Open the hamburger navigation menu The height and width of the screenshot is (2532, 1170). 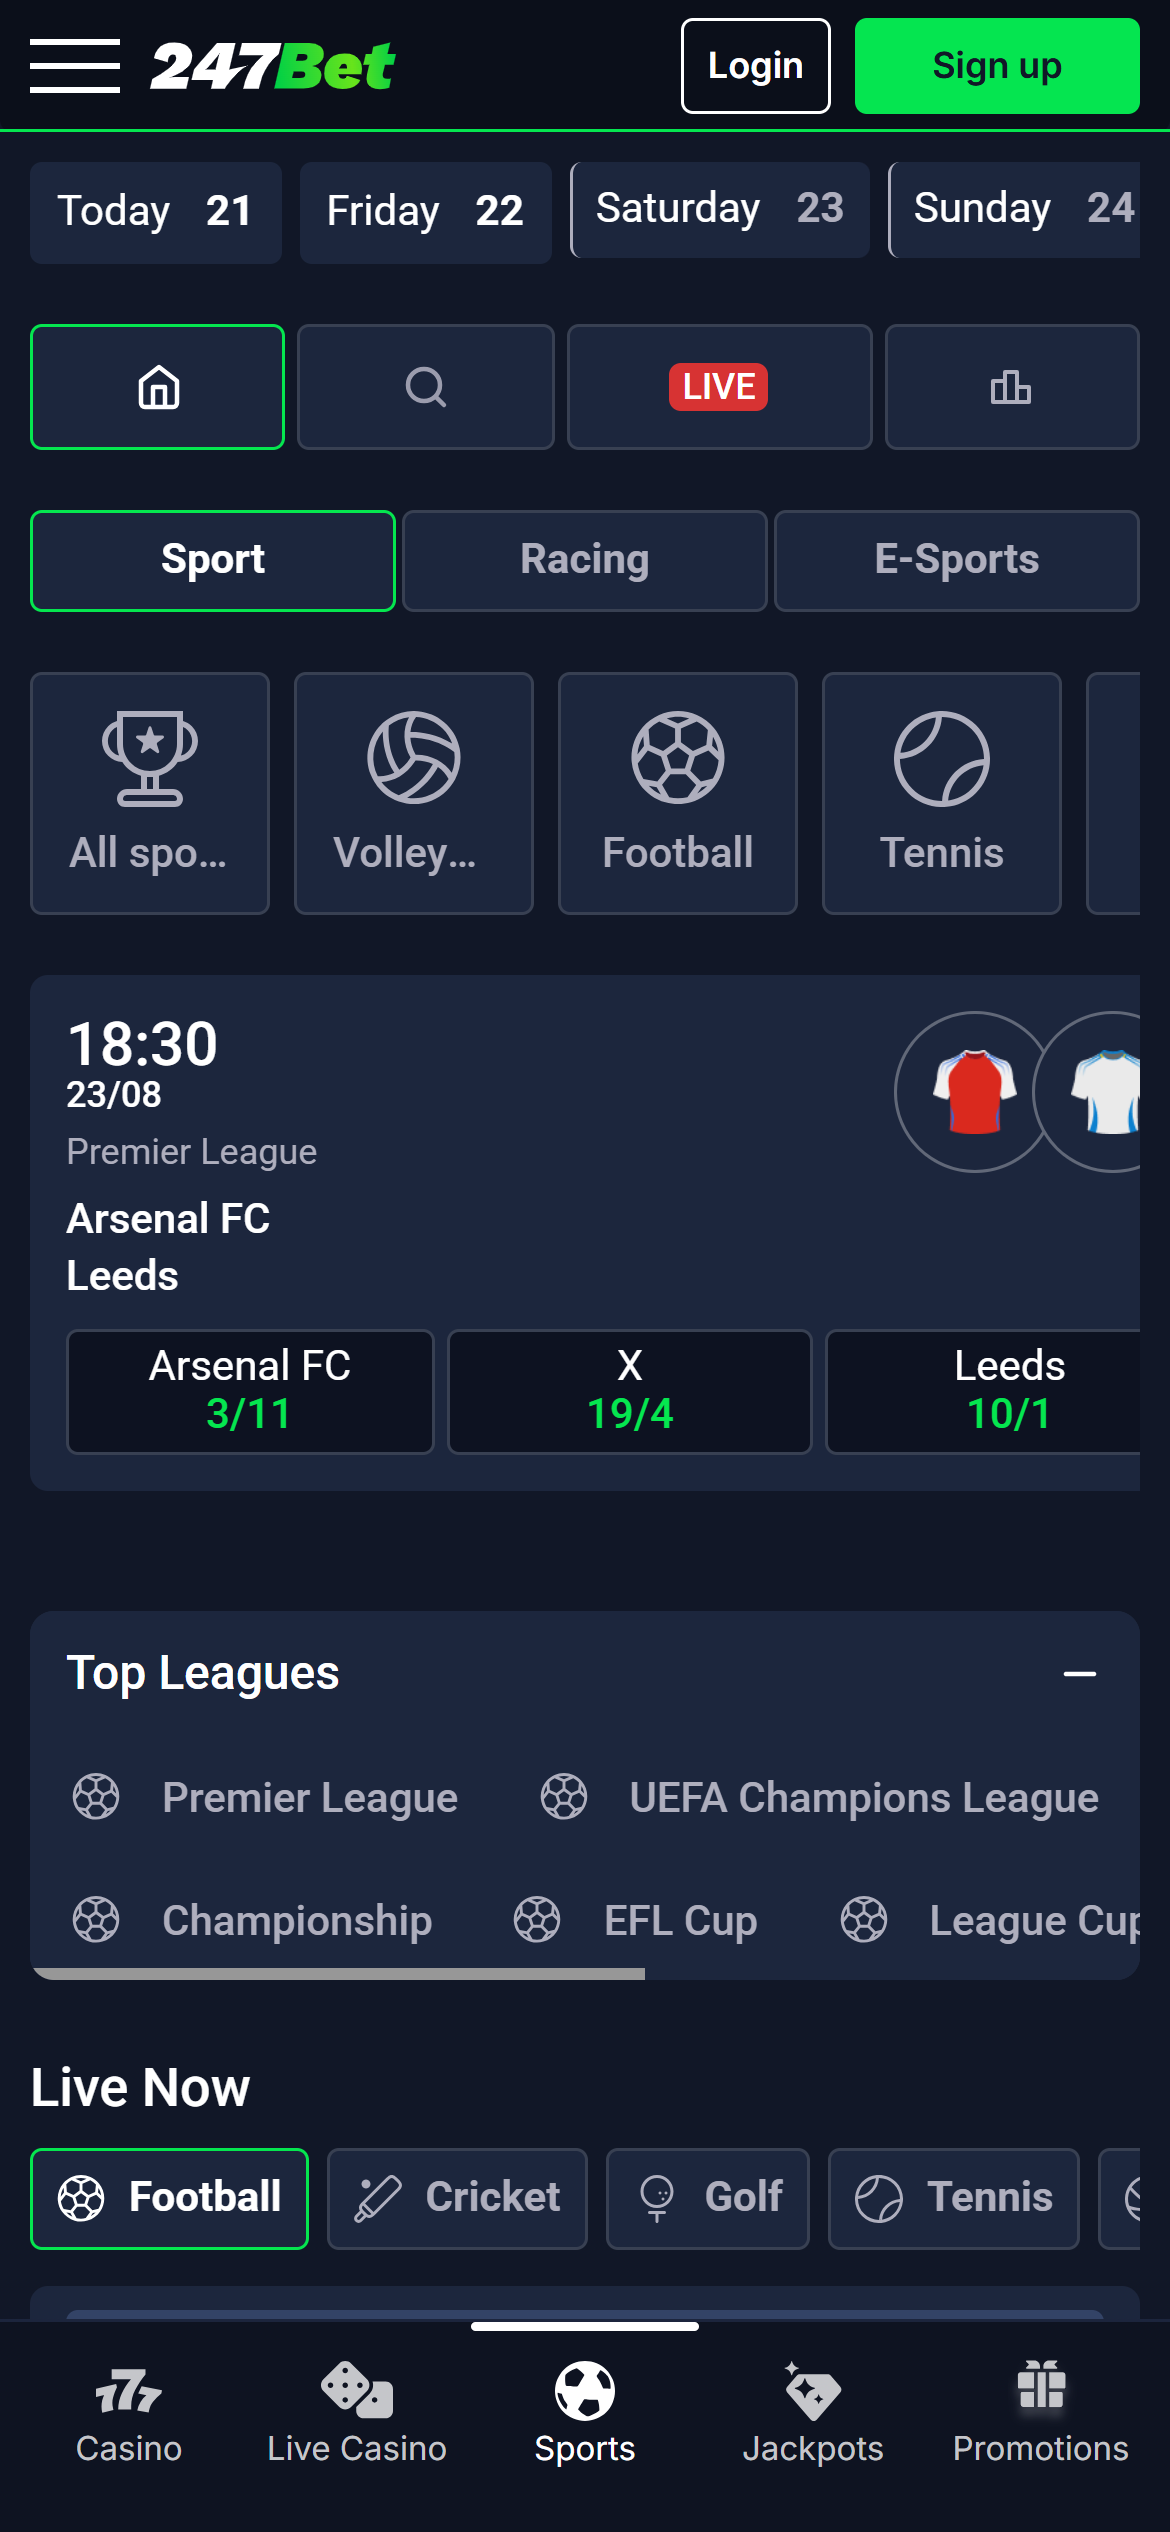[74, 64]
